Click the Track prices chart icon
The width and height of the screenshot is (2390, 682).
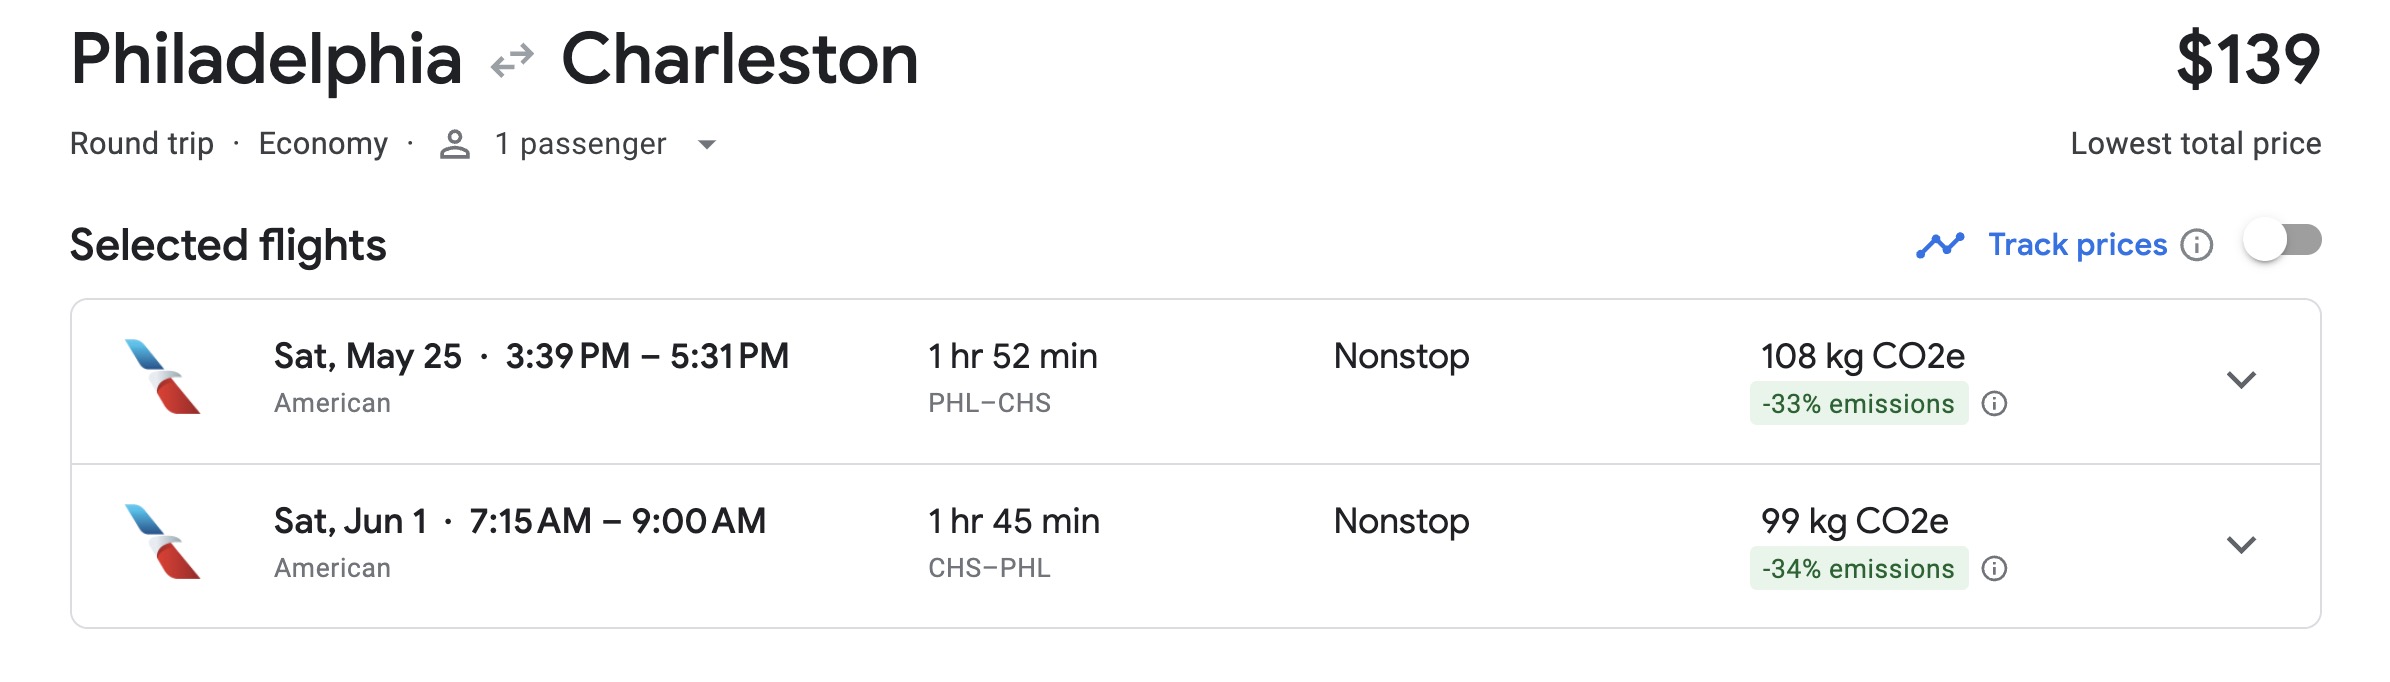pos(1940,245)
